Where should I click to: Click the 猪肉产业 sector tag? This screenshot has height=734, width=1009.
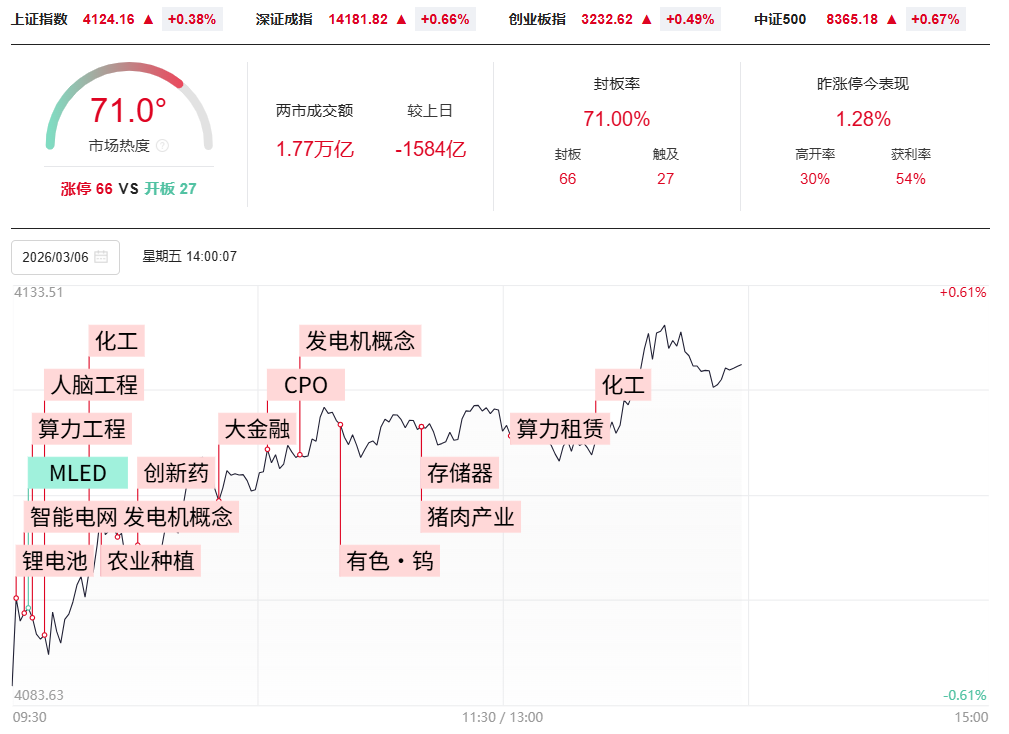pyautogui.click(x=470, y=517)
